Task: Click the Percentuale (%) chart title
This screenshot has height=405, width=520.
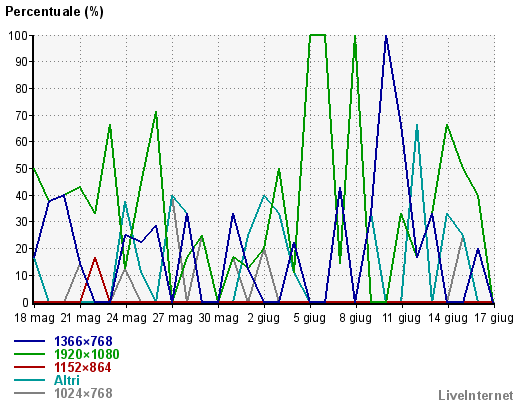Action: tap(54, 12)
